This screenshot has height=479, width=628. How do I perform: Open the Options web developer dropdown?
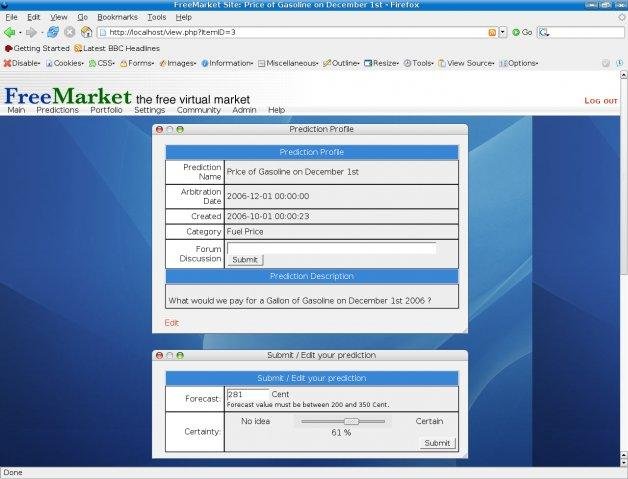click(x=519, y=63)
